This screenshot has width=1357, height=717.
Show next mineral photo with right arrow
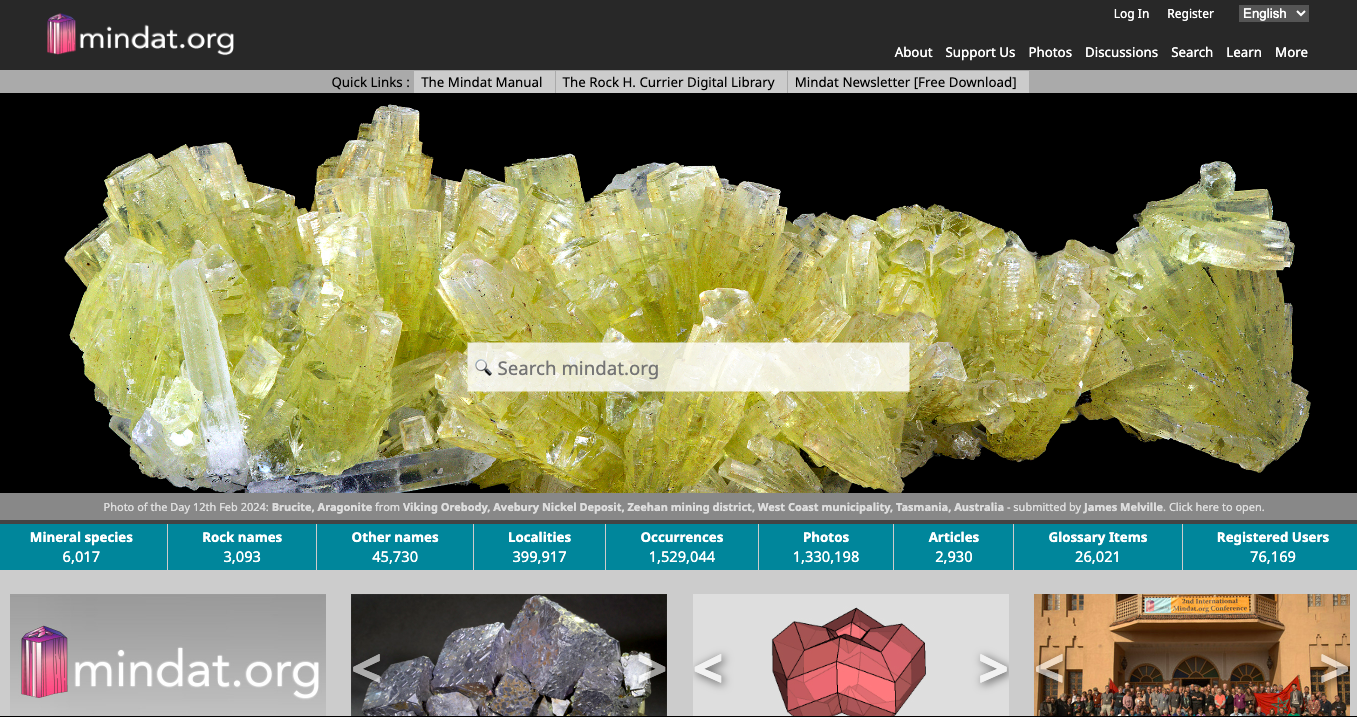coord(651,668)
